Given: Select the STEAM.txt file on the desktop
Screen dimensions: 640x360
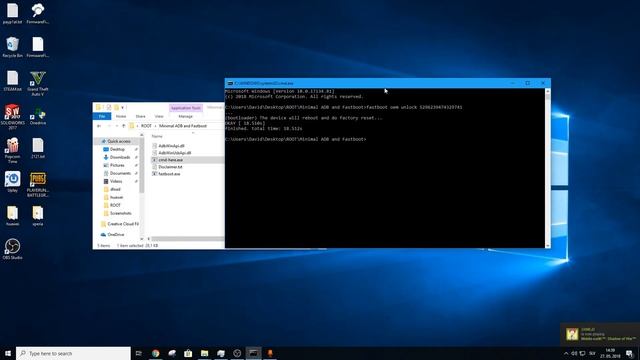Looking at the screenshot, I should point(12,81).
